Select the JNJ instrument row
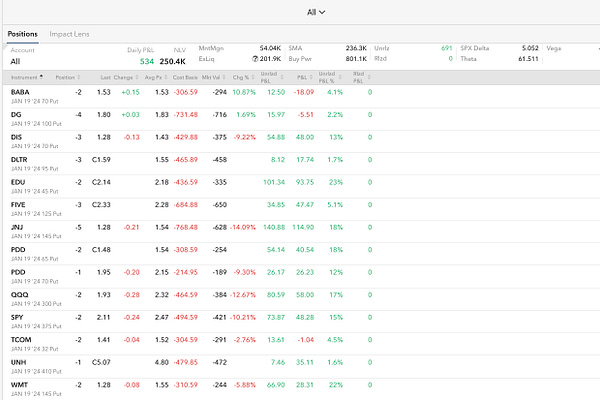Screen dimensions: 600x400 coord(301,231)
